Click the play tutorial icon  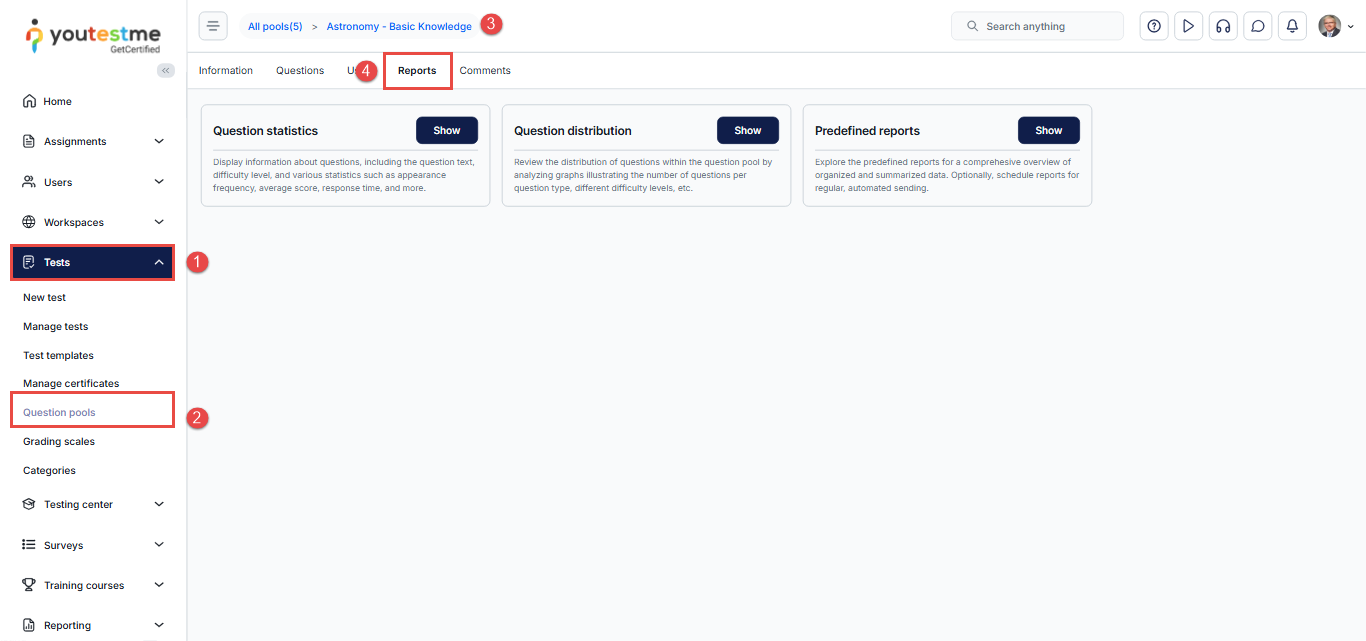click(x=1187, y=26)
